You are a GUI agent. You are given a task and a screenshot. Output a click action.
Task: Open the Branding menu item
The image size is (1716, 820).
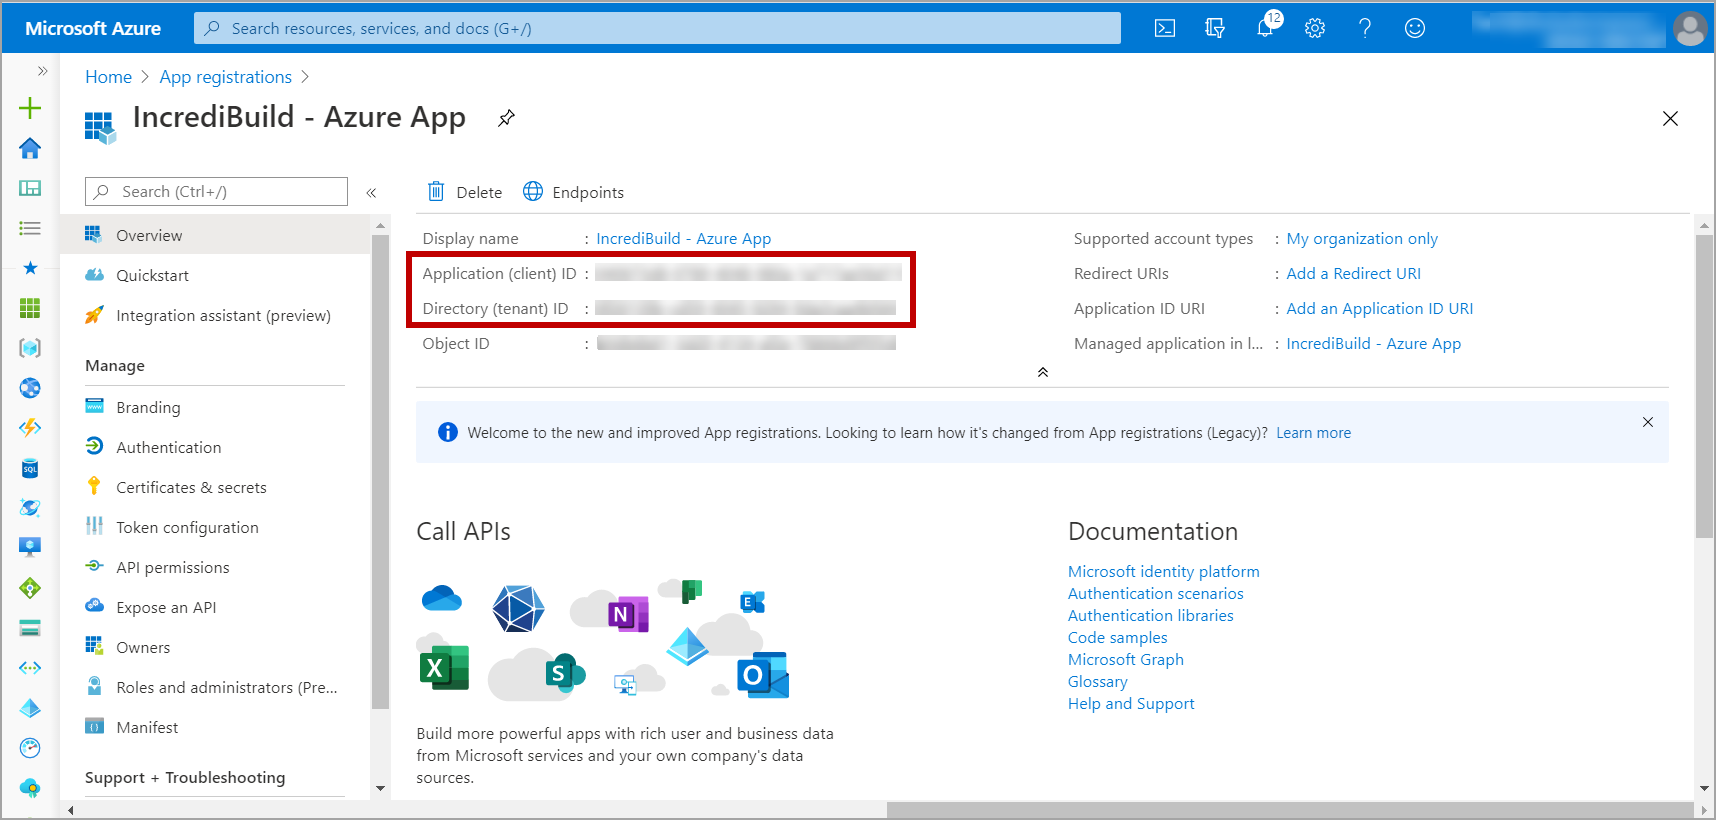tap(215, 407)
